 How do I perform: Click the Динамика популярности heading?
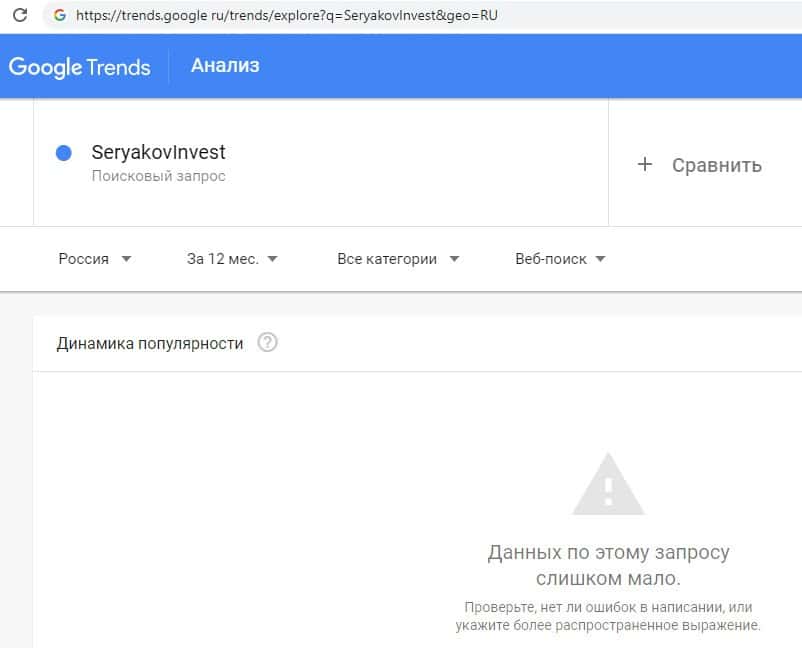[x=150, y=343]
